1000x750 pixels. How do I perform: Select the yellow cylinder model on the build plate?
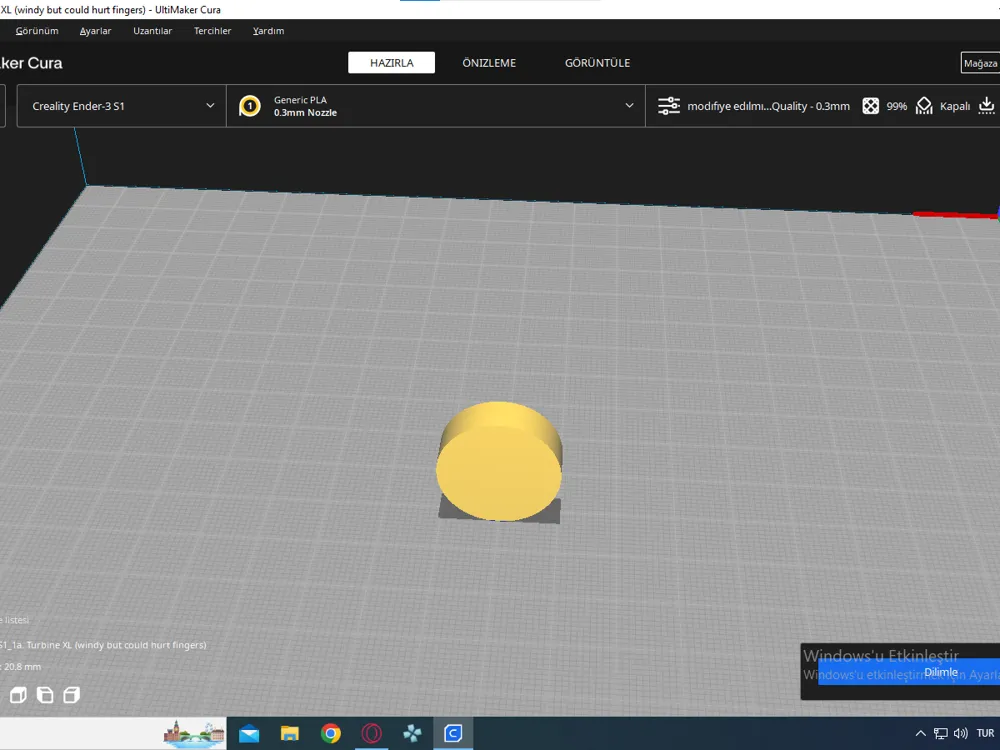click(x=499, y=461)
